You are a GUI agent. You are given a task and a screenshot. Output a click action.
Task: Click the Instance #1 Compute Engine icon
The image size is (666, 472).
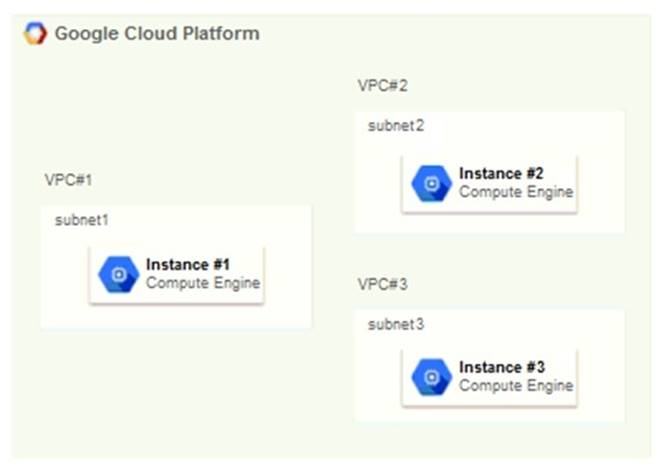click(119, 274)
